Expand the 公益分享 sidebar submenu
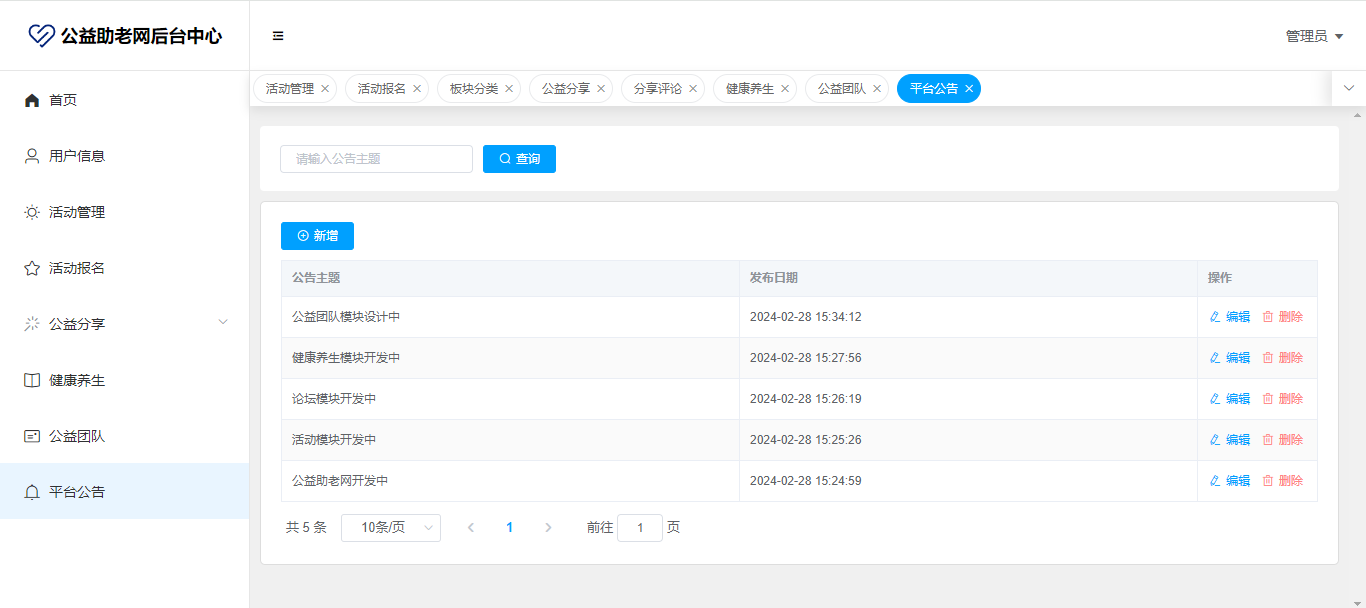This screenshot has height=608, width=1366. (223, 322)
